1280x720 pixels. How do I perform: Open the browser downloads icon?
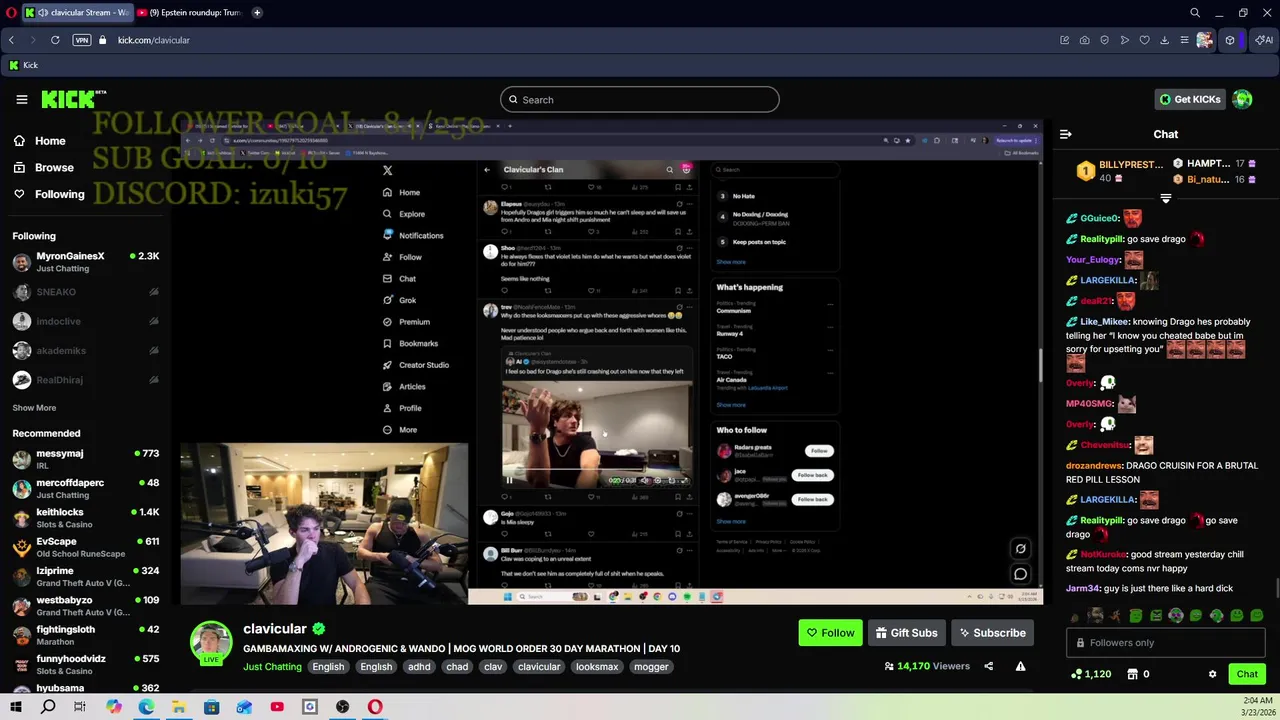point(1164,40)
